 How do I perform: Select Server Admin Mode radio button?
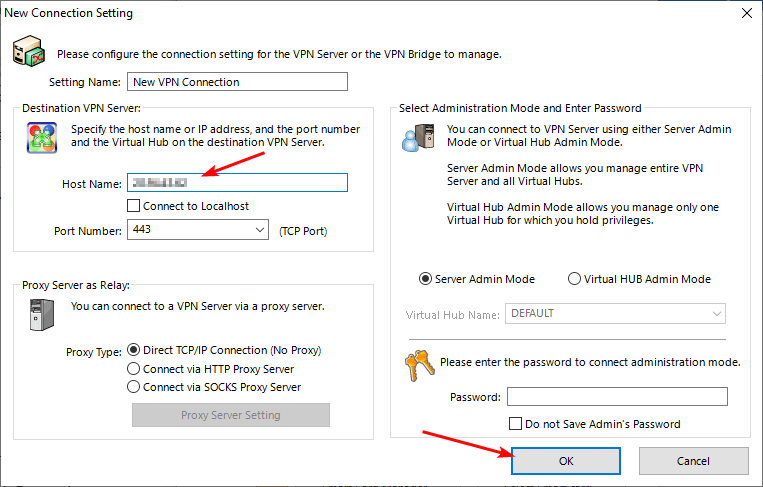[x=426, y=279]
